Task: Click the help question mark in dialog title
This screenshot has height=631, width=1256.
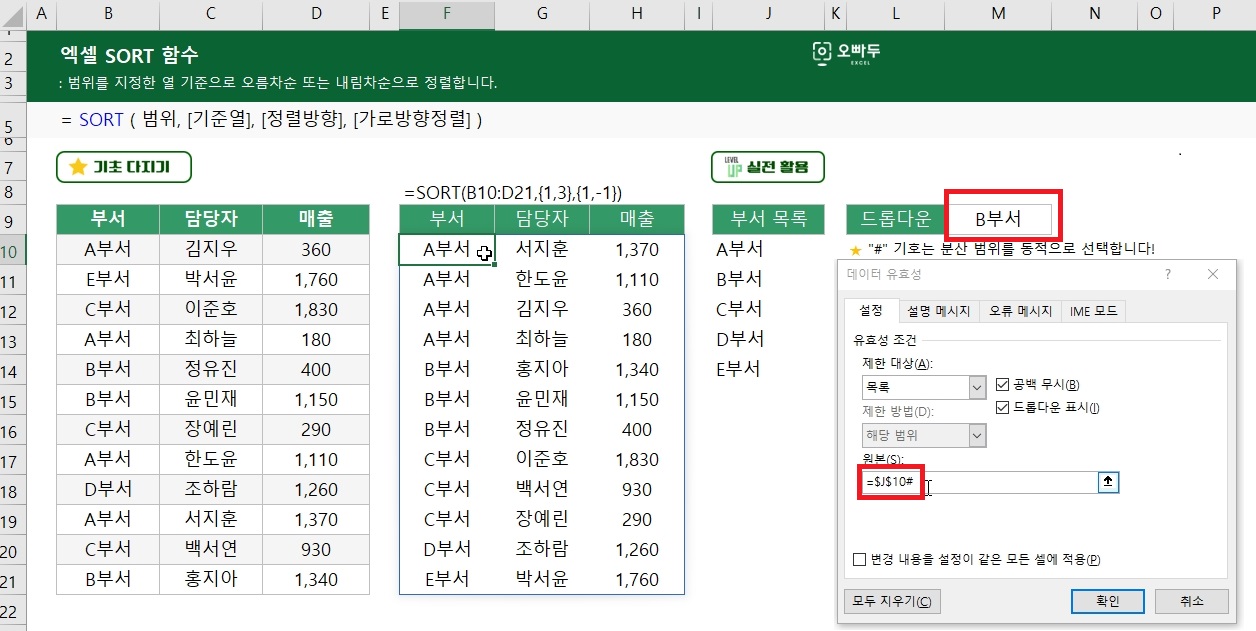Action: (x=1168, y=273)
